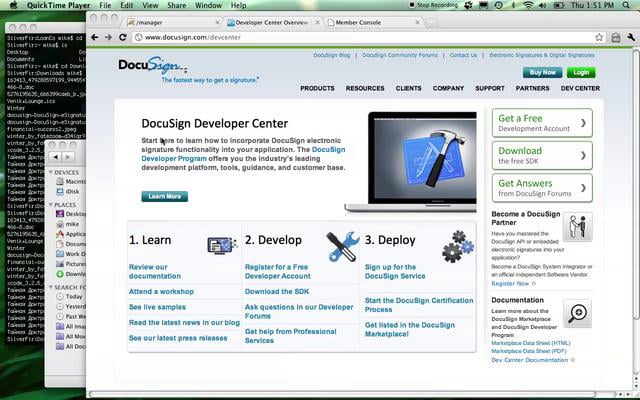The image size is (640, 400).
Task: Click Stop Recording in menu bar
Action: [433, 5]
